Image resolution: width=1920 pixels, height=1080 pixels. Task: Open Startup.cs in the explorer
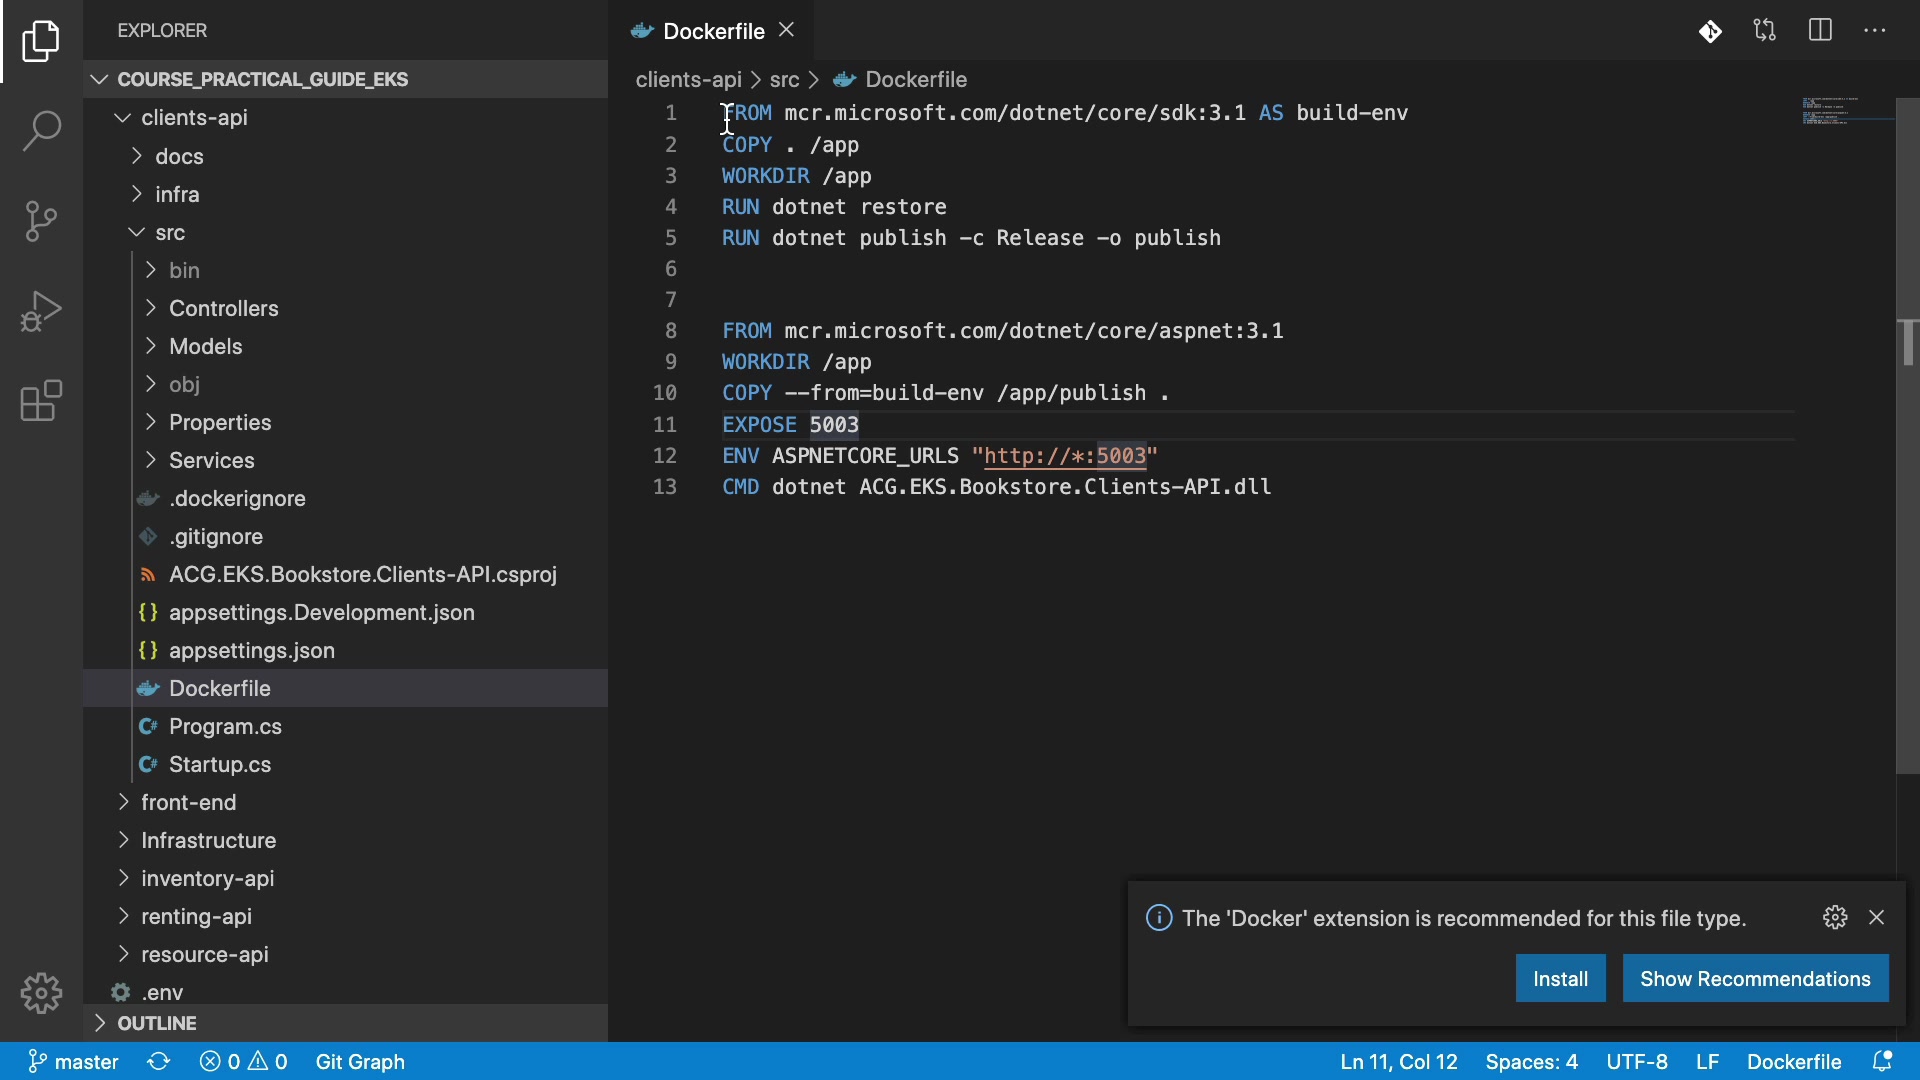220,764
